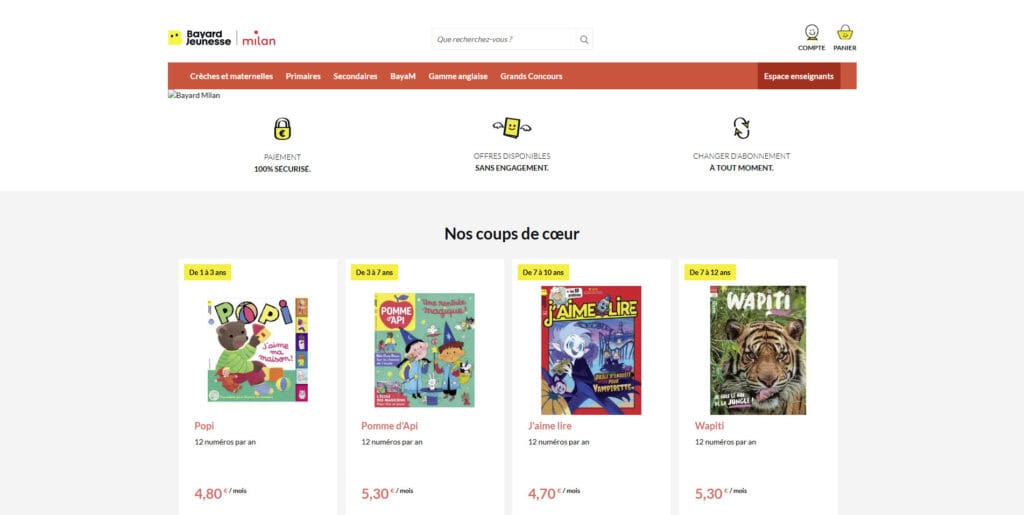Click the secure payment padlock icon
Viewport: 1024px width, 515px height.
pos(282,129)
